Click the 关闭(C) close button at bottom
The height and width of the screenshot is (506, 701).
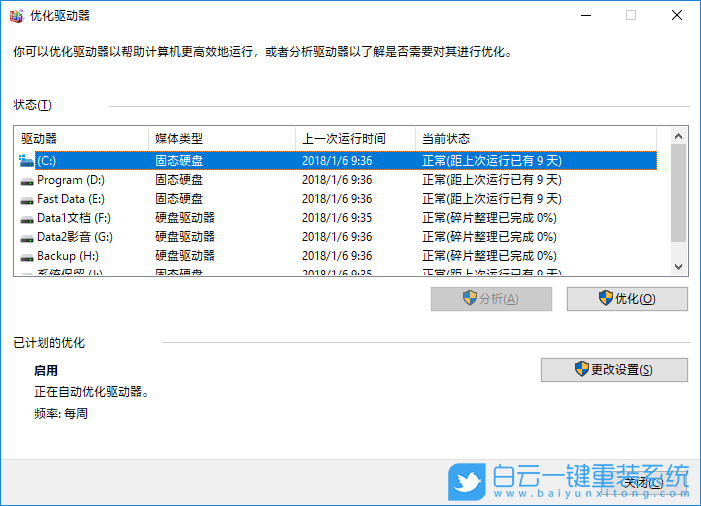pyautogui.click(x=643, y=482)
